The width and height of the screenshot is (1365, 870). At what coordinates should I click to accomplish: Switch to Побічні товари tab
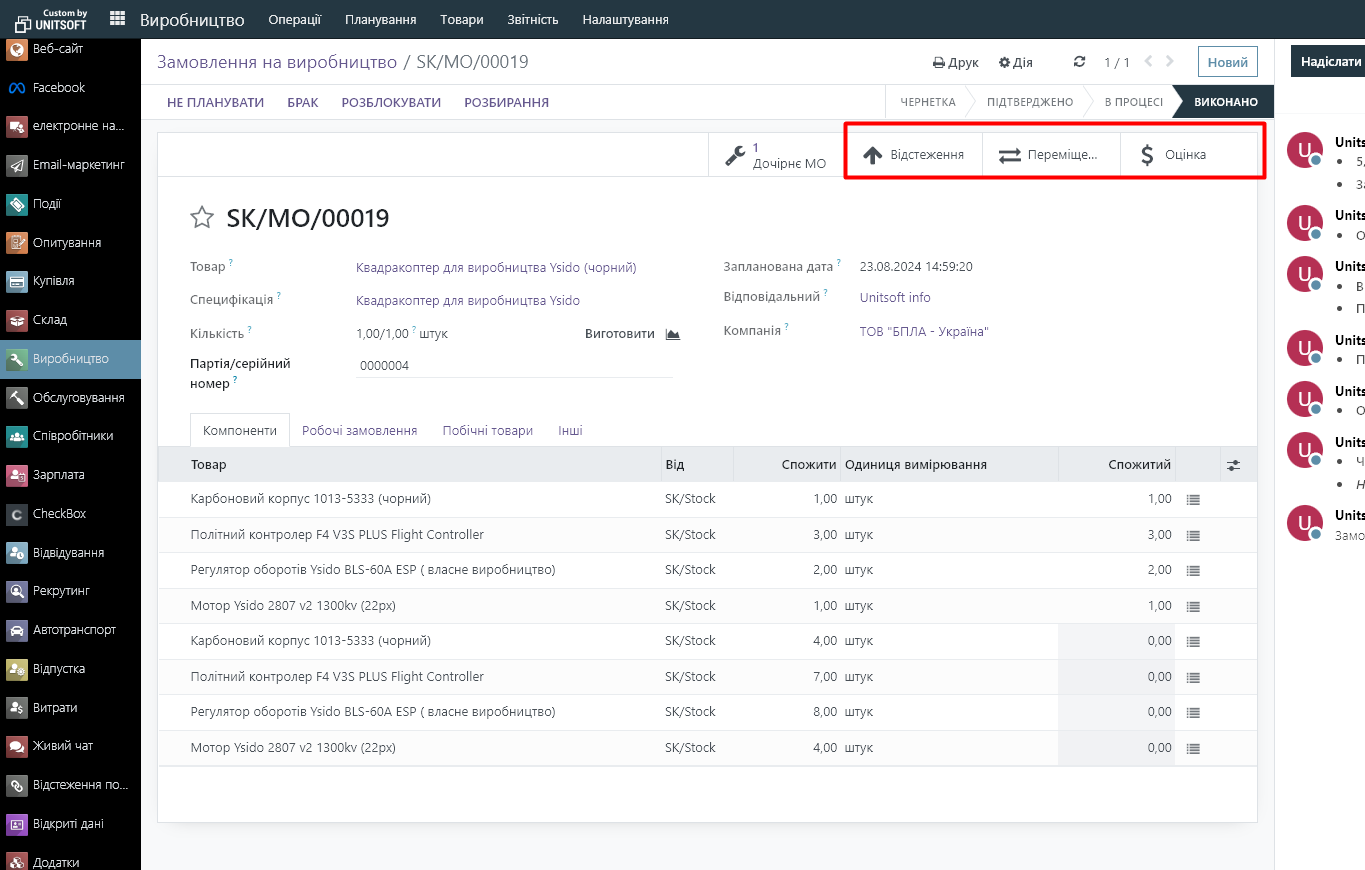487,431
